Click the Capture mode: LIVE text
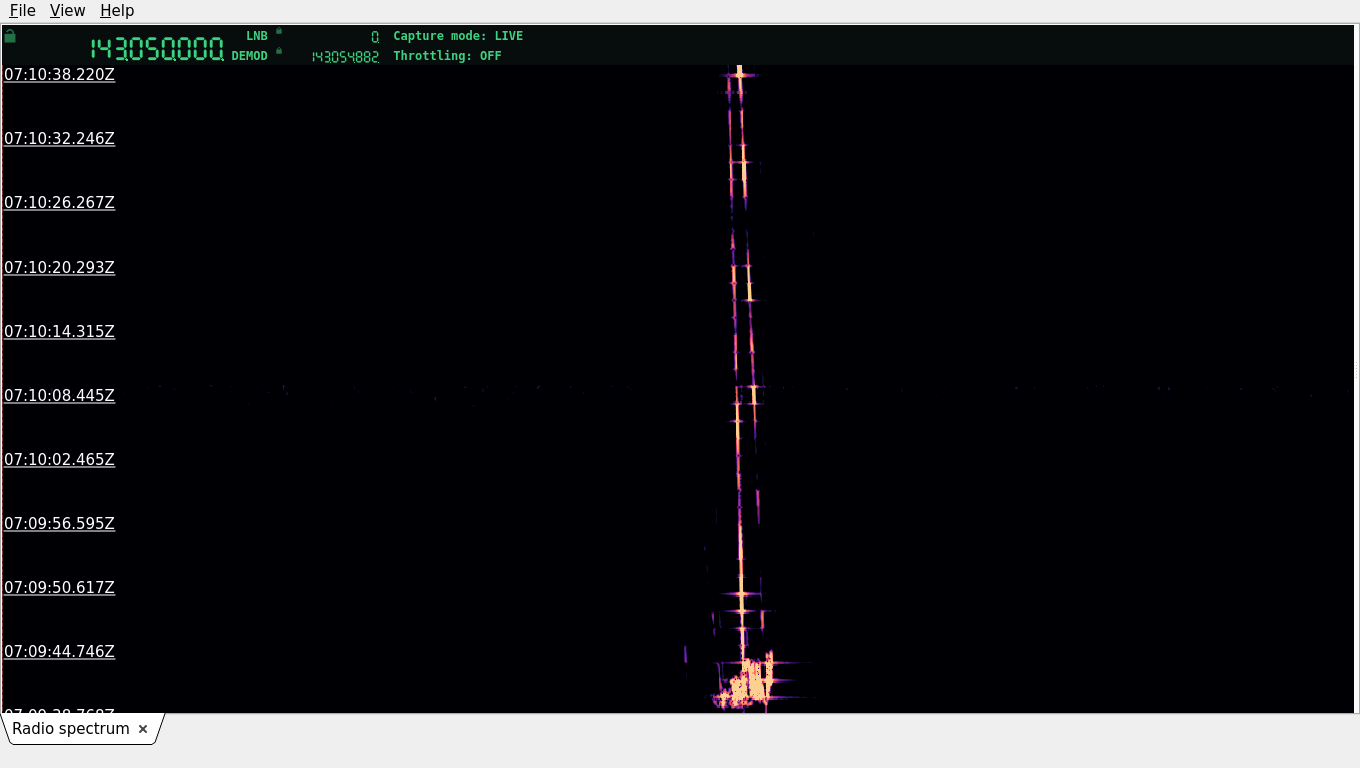 [x=458, y=36]
